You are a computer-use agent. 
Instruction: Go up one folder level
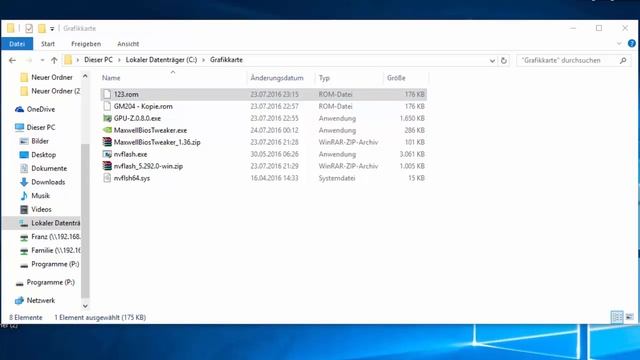[54, 60]
